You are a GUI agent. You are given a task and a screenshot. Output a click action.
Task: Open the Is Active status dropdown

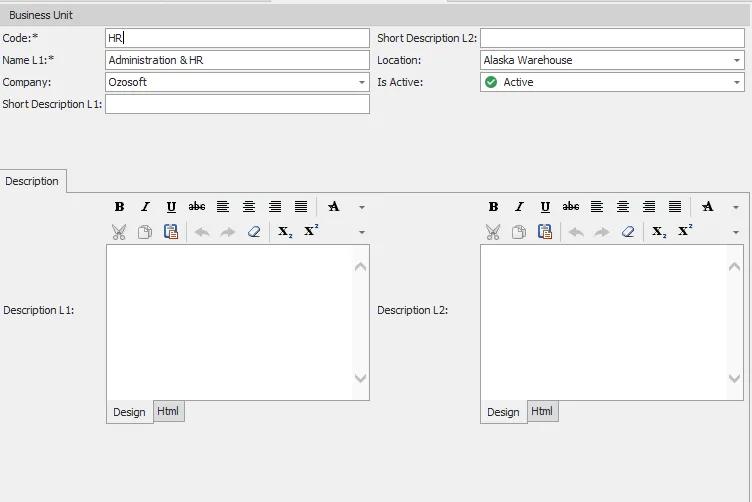pyautogui.click(x=737, y=82)
